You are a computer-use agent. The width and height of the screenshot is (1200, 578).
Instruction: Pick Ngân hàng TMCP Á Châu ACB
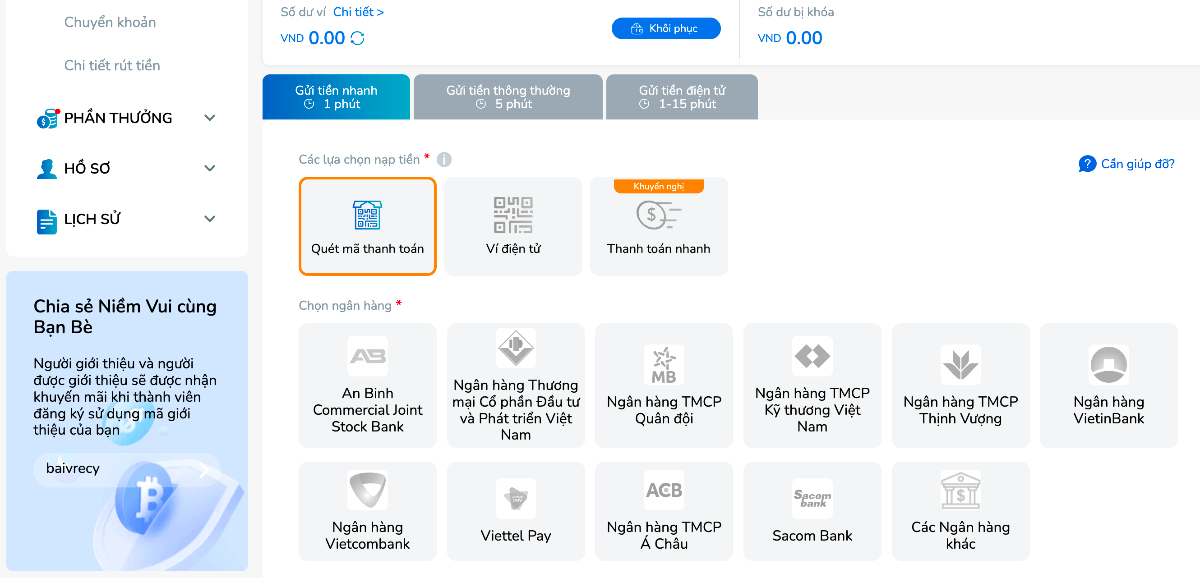tap(663, 511)
